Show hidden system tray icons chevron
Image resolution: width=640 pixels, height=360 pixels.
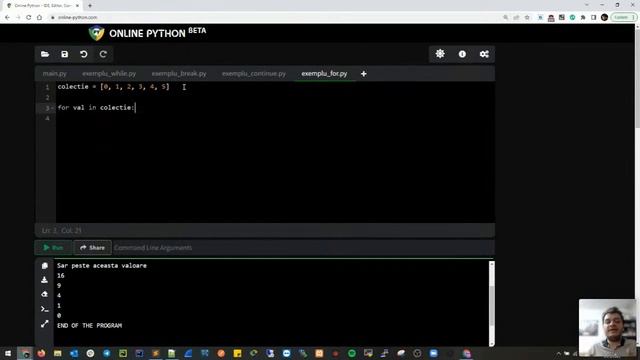558,353
